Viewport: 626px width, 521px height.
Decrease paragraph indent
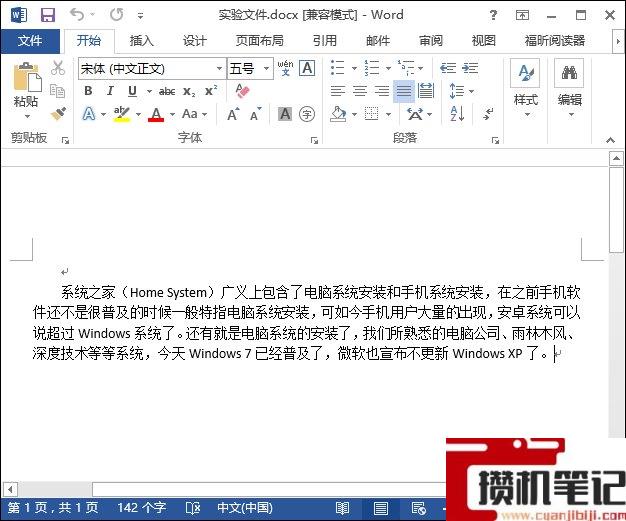pos(448,68)
